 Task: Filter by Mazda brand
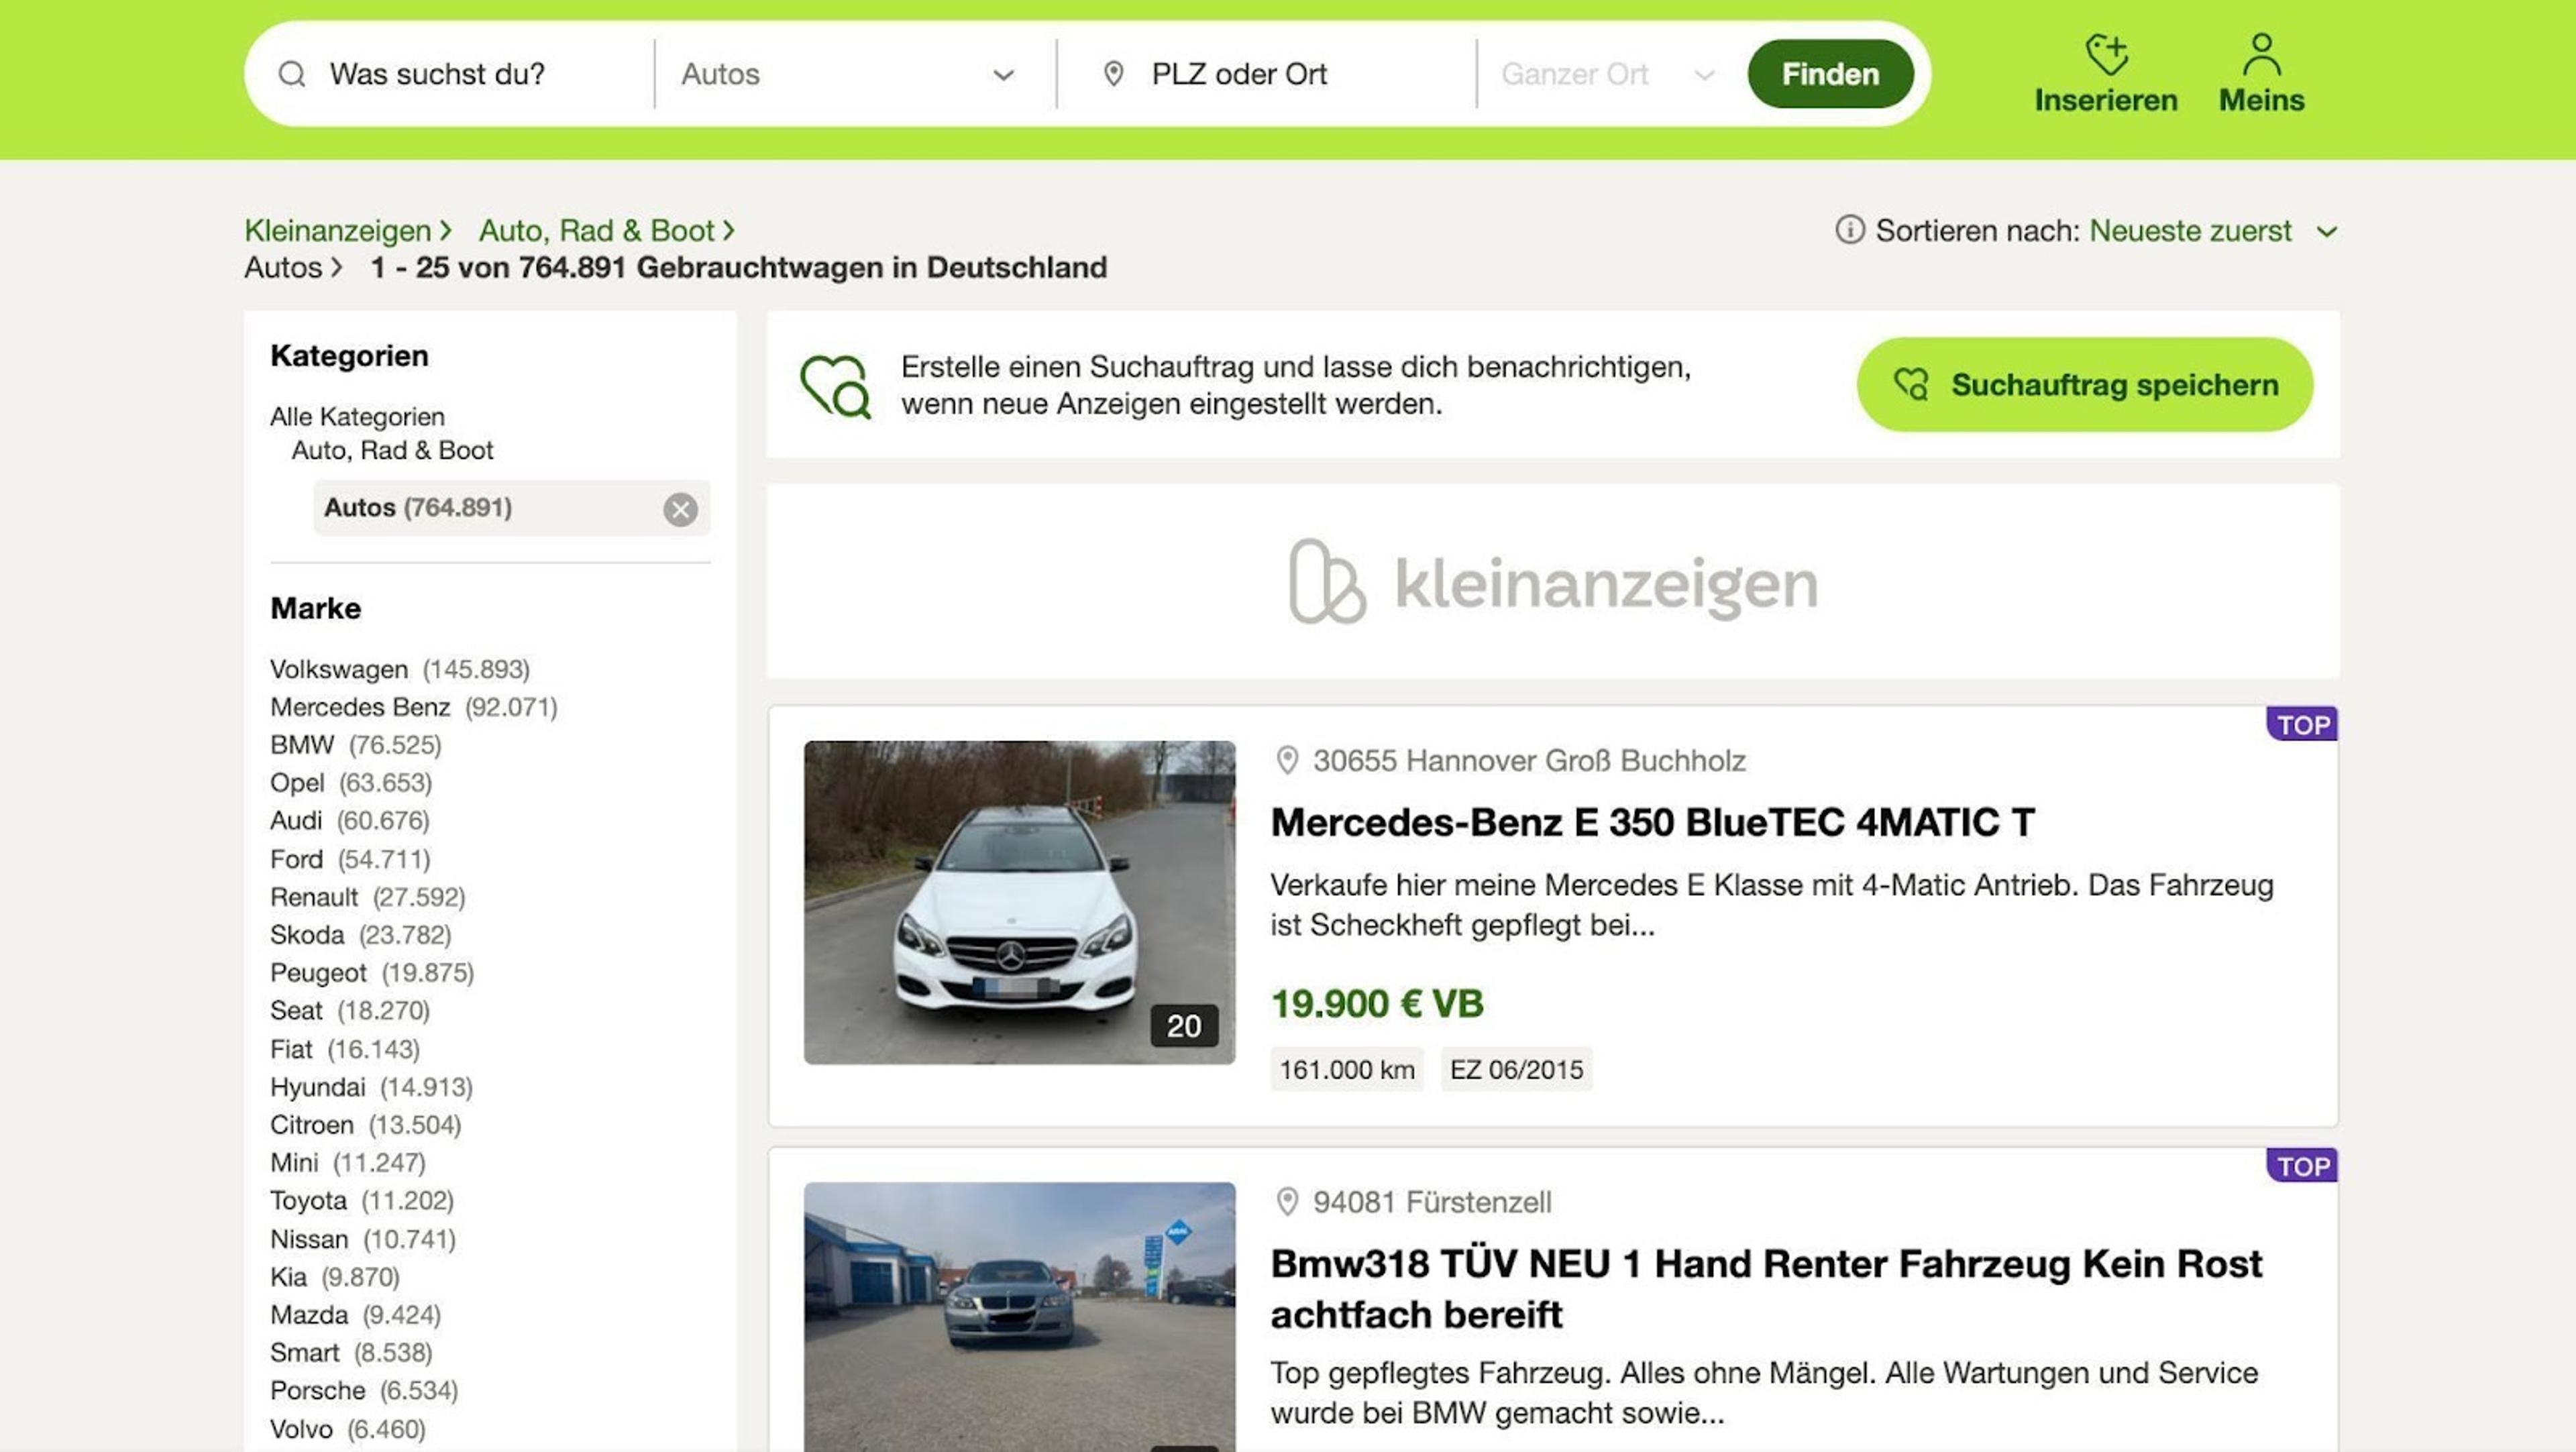tap(309, 1315)
